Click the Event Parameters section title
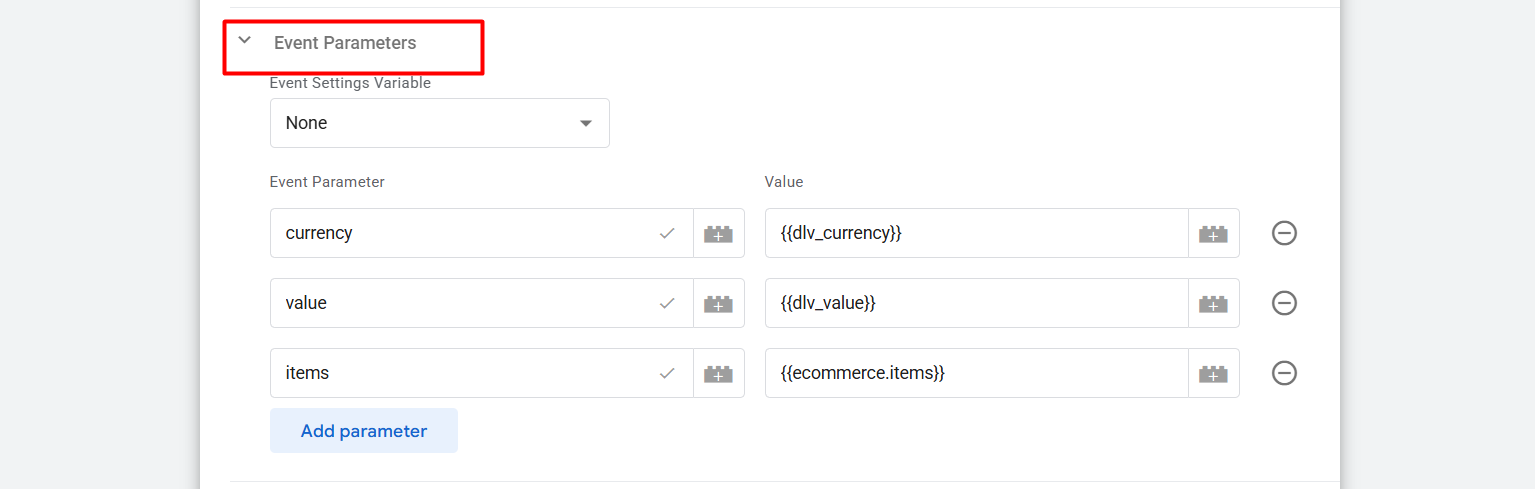The height and width of the screenshot is (489, 1535). (345, 43)
